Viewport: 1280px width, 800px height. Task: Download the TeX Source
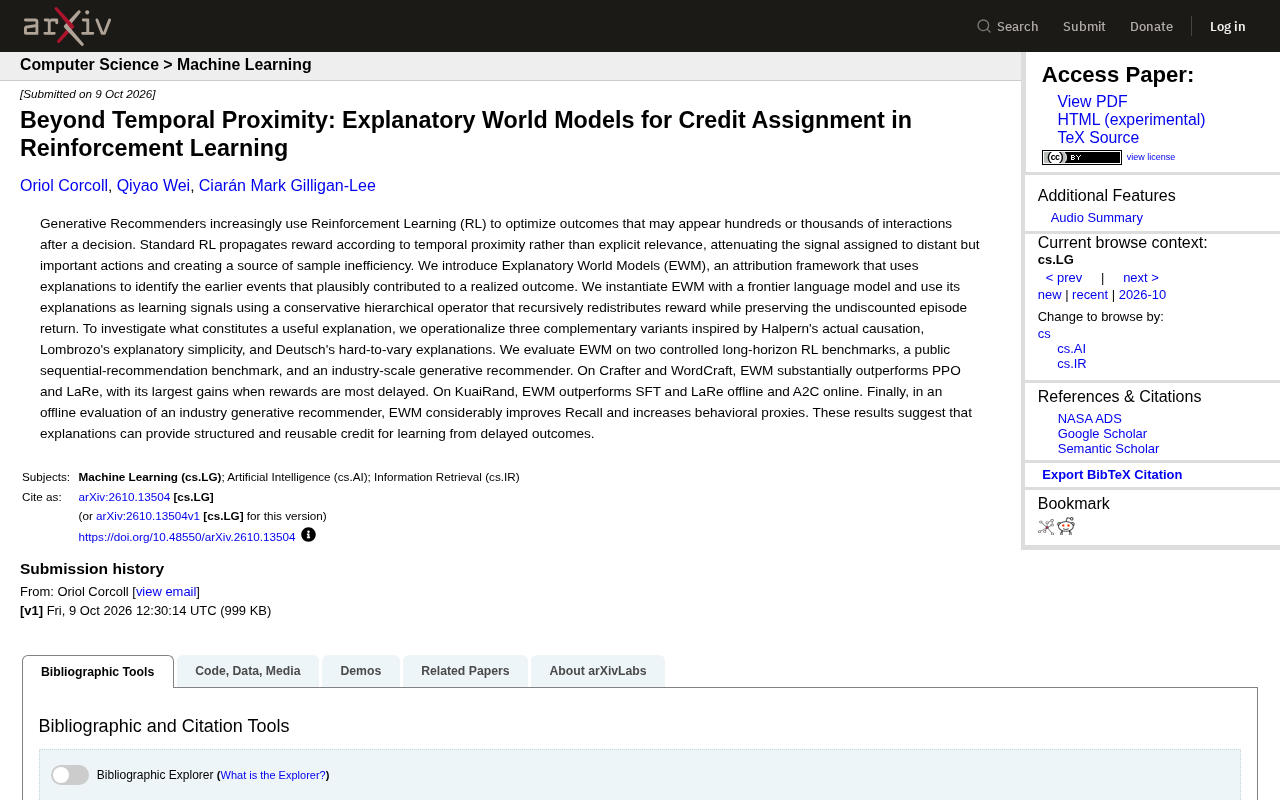pyautogui.click(x=1098, y=138)
